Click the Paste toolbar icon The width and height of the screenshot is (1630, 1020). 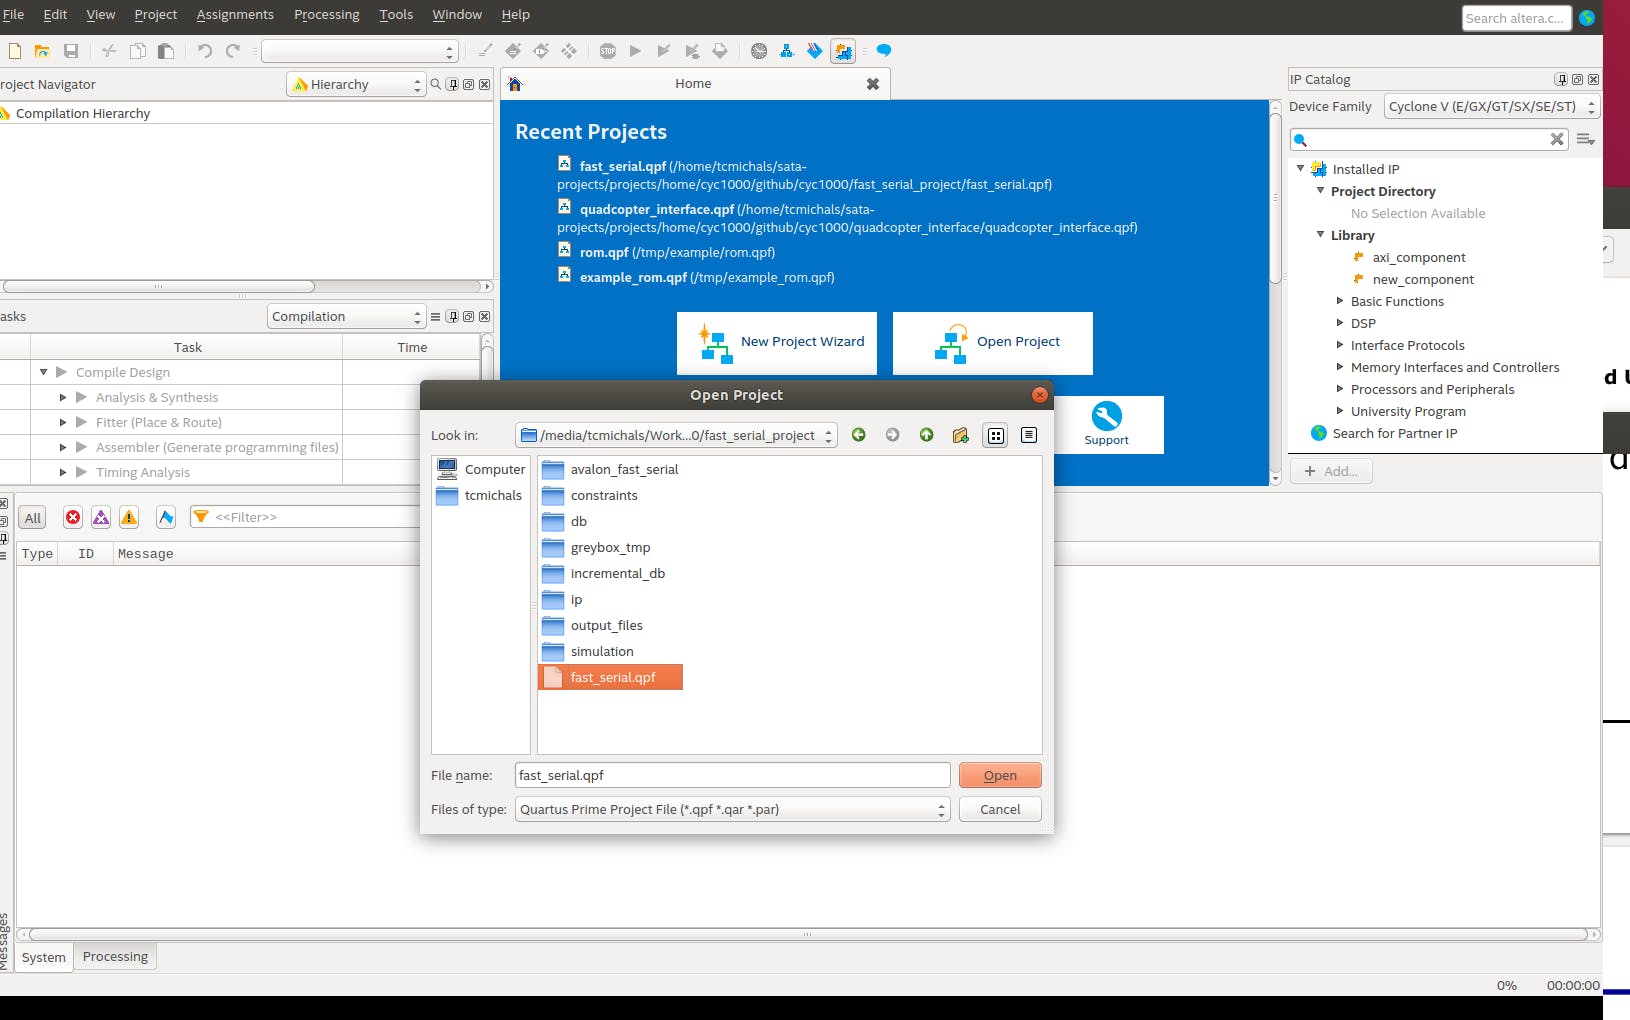(x=166, y=51)
